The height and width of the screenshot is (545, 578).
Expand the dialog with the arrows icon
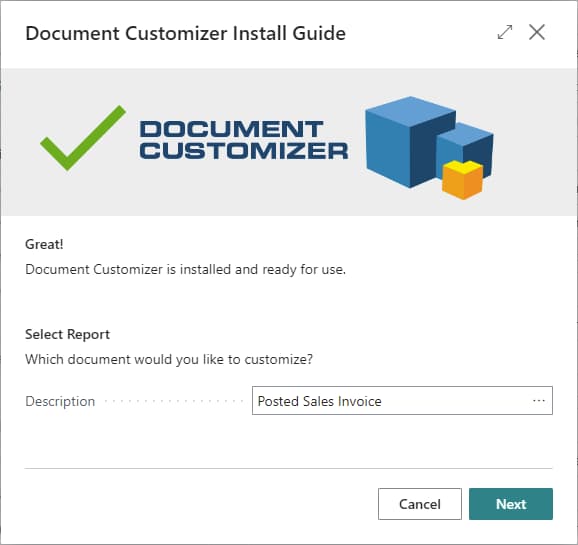pyautogui.click(x=505, y=32)
